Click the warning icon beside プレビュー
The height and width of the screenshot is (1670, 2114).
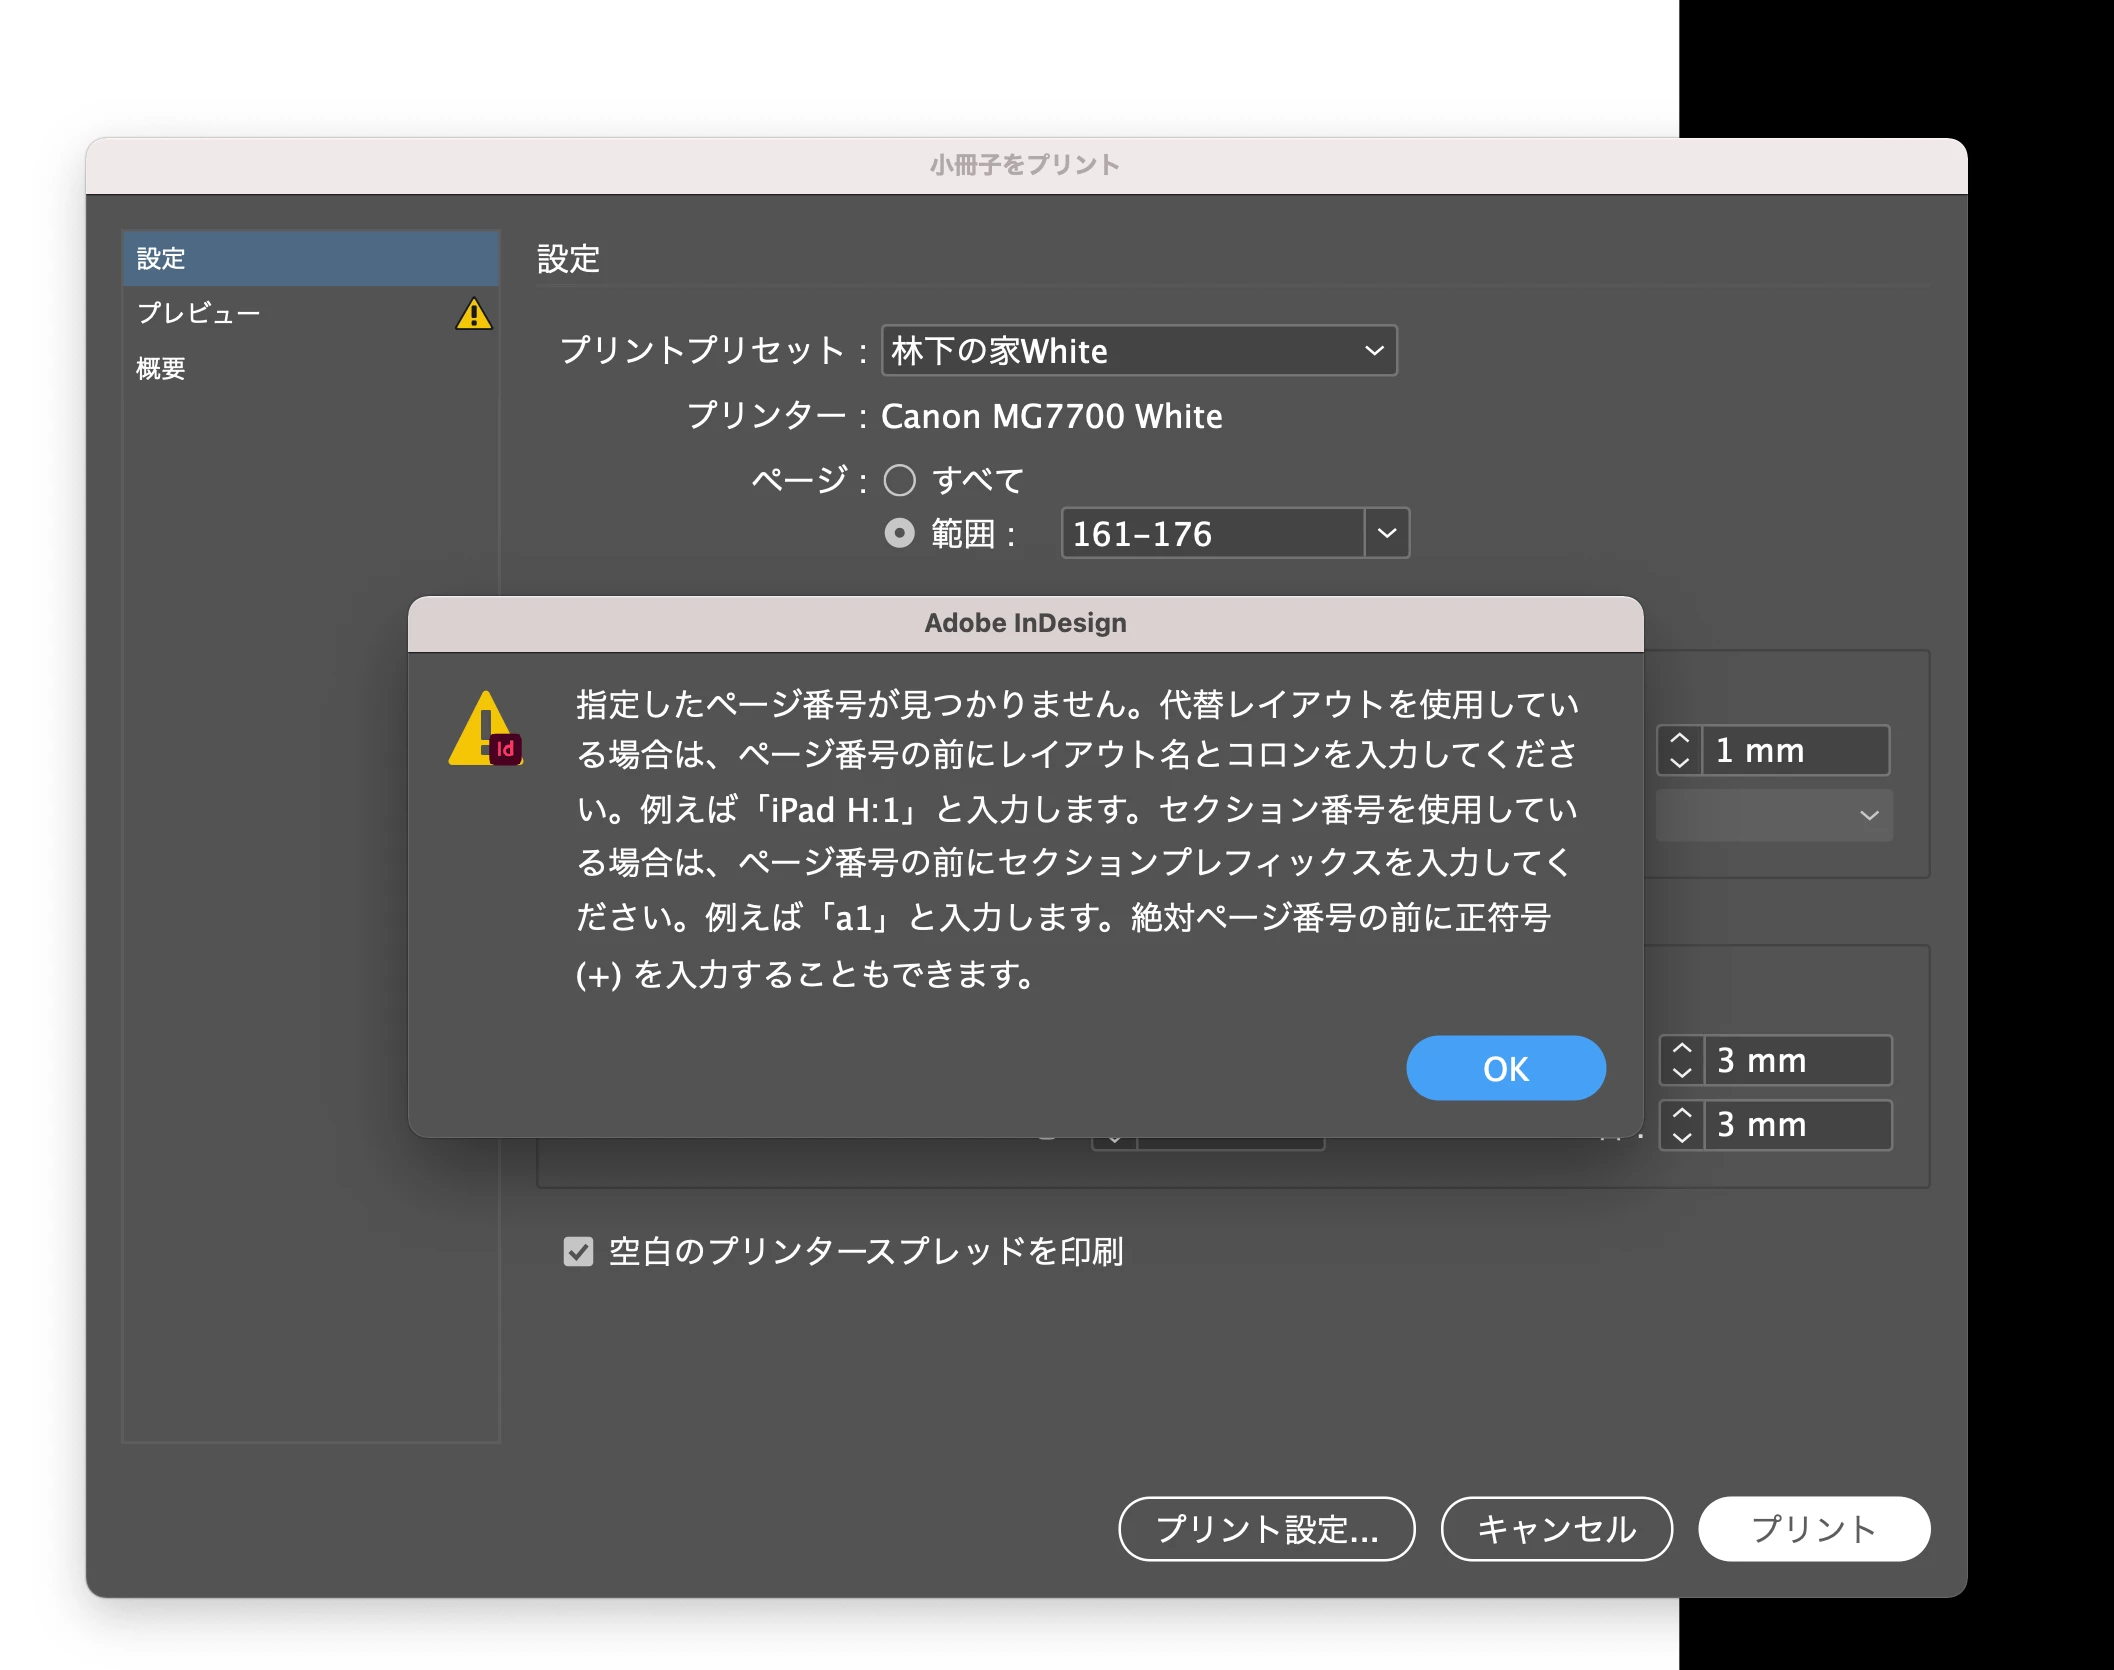[x=473, y=314]
